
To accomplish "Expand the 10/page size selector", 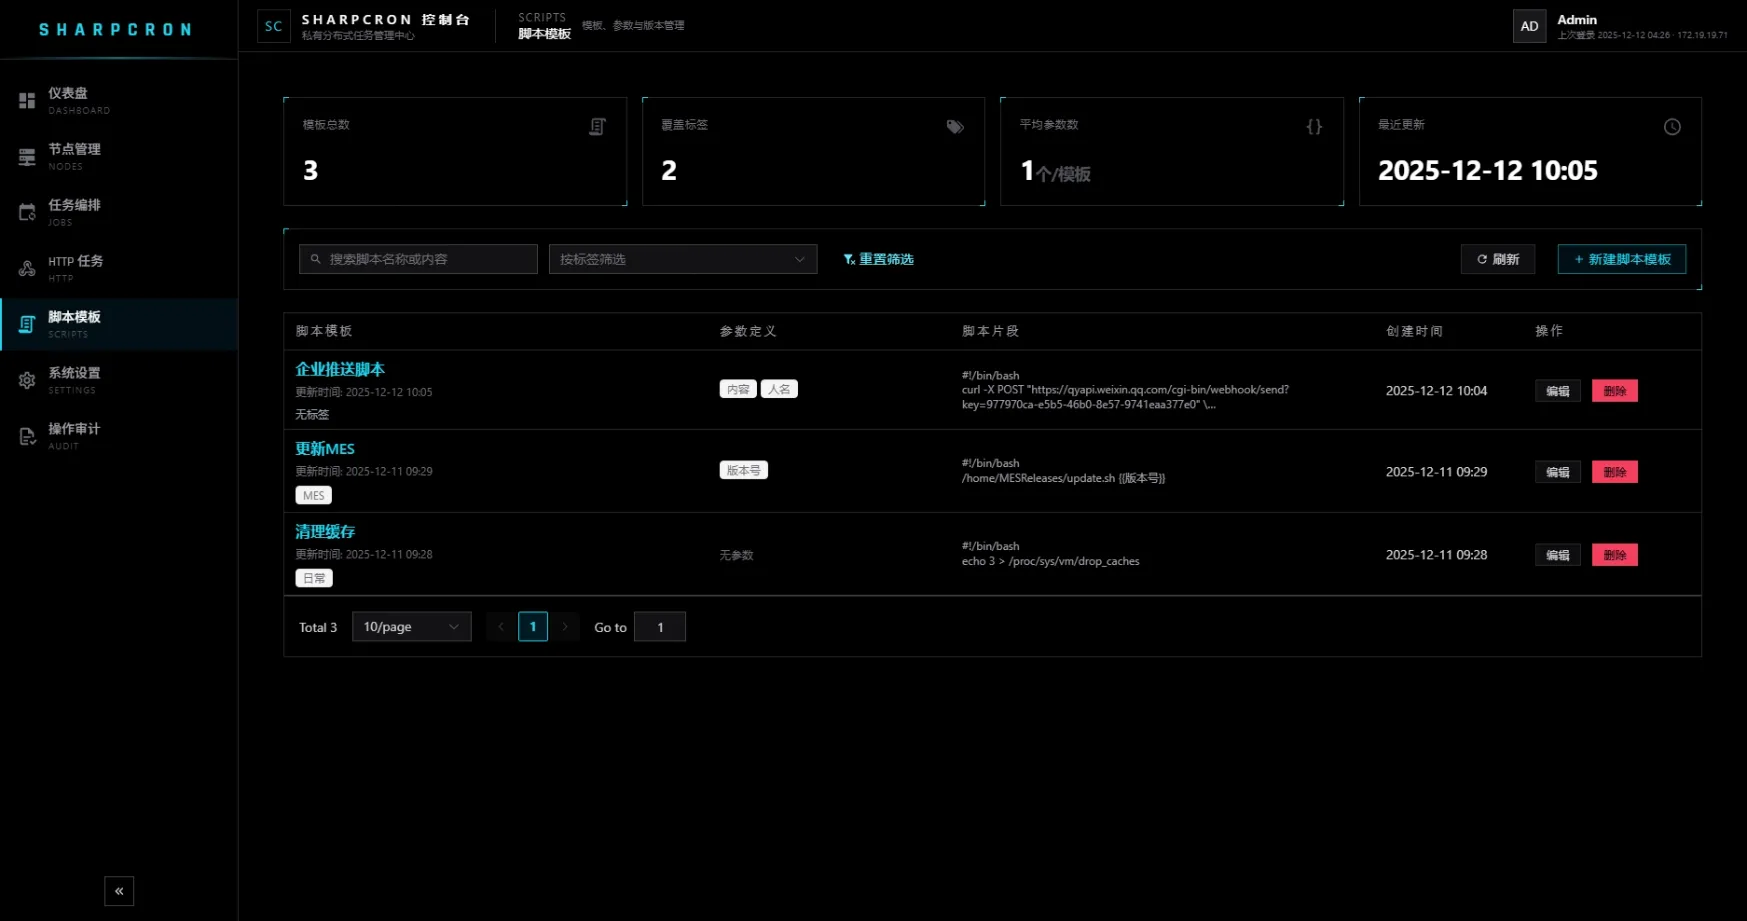I will click(x=411, y=627).
